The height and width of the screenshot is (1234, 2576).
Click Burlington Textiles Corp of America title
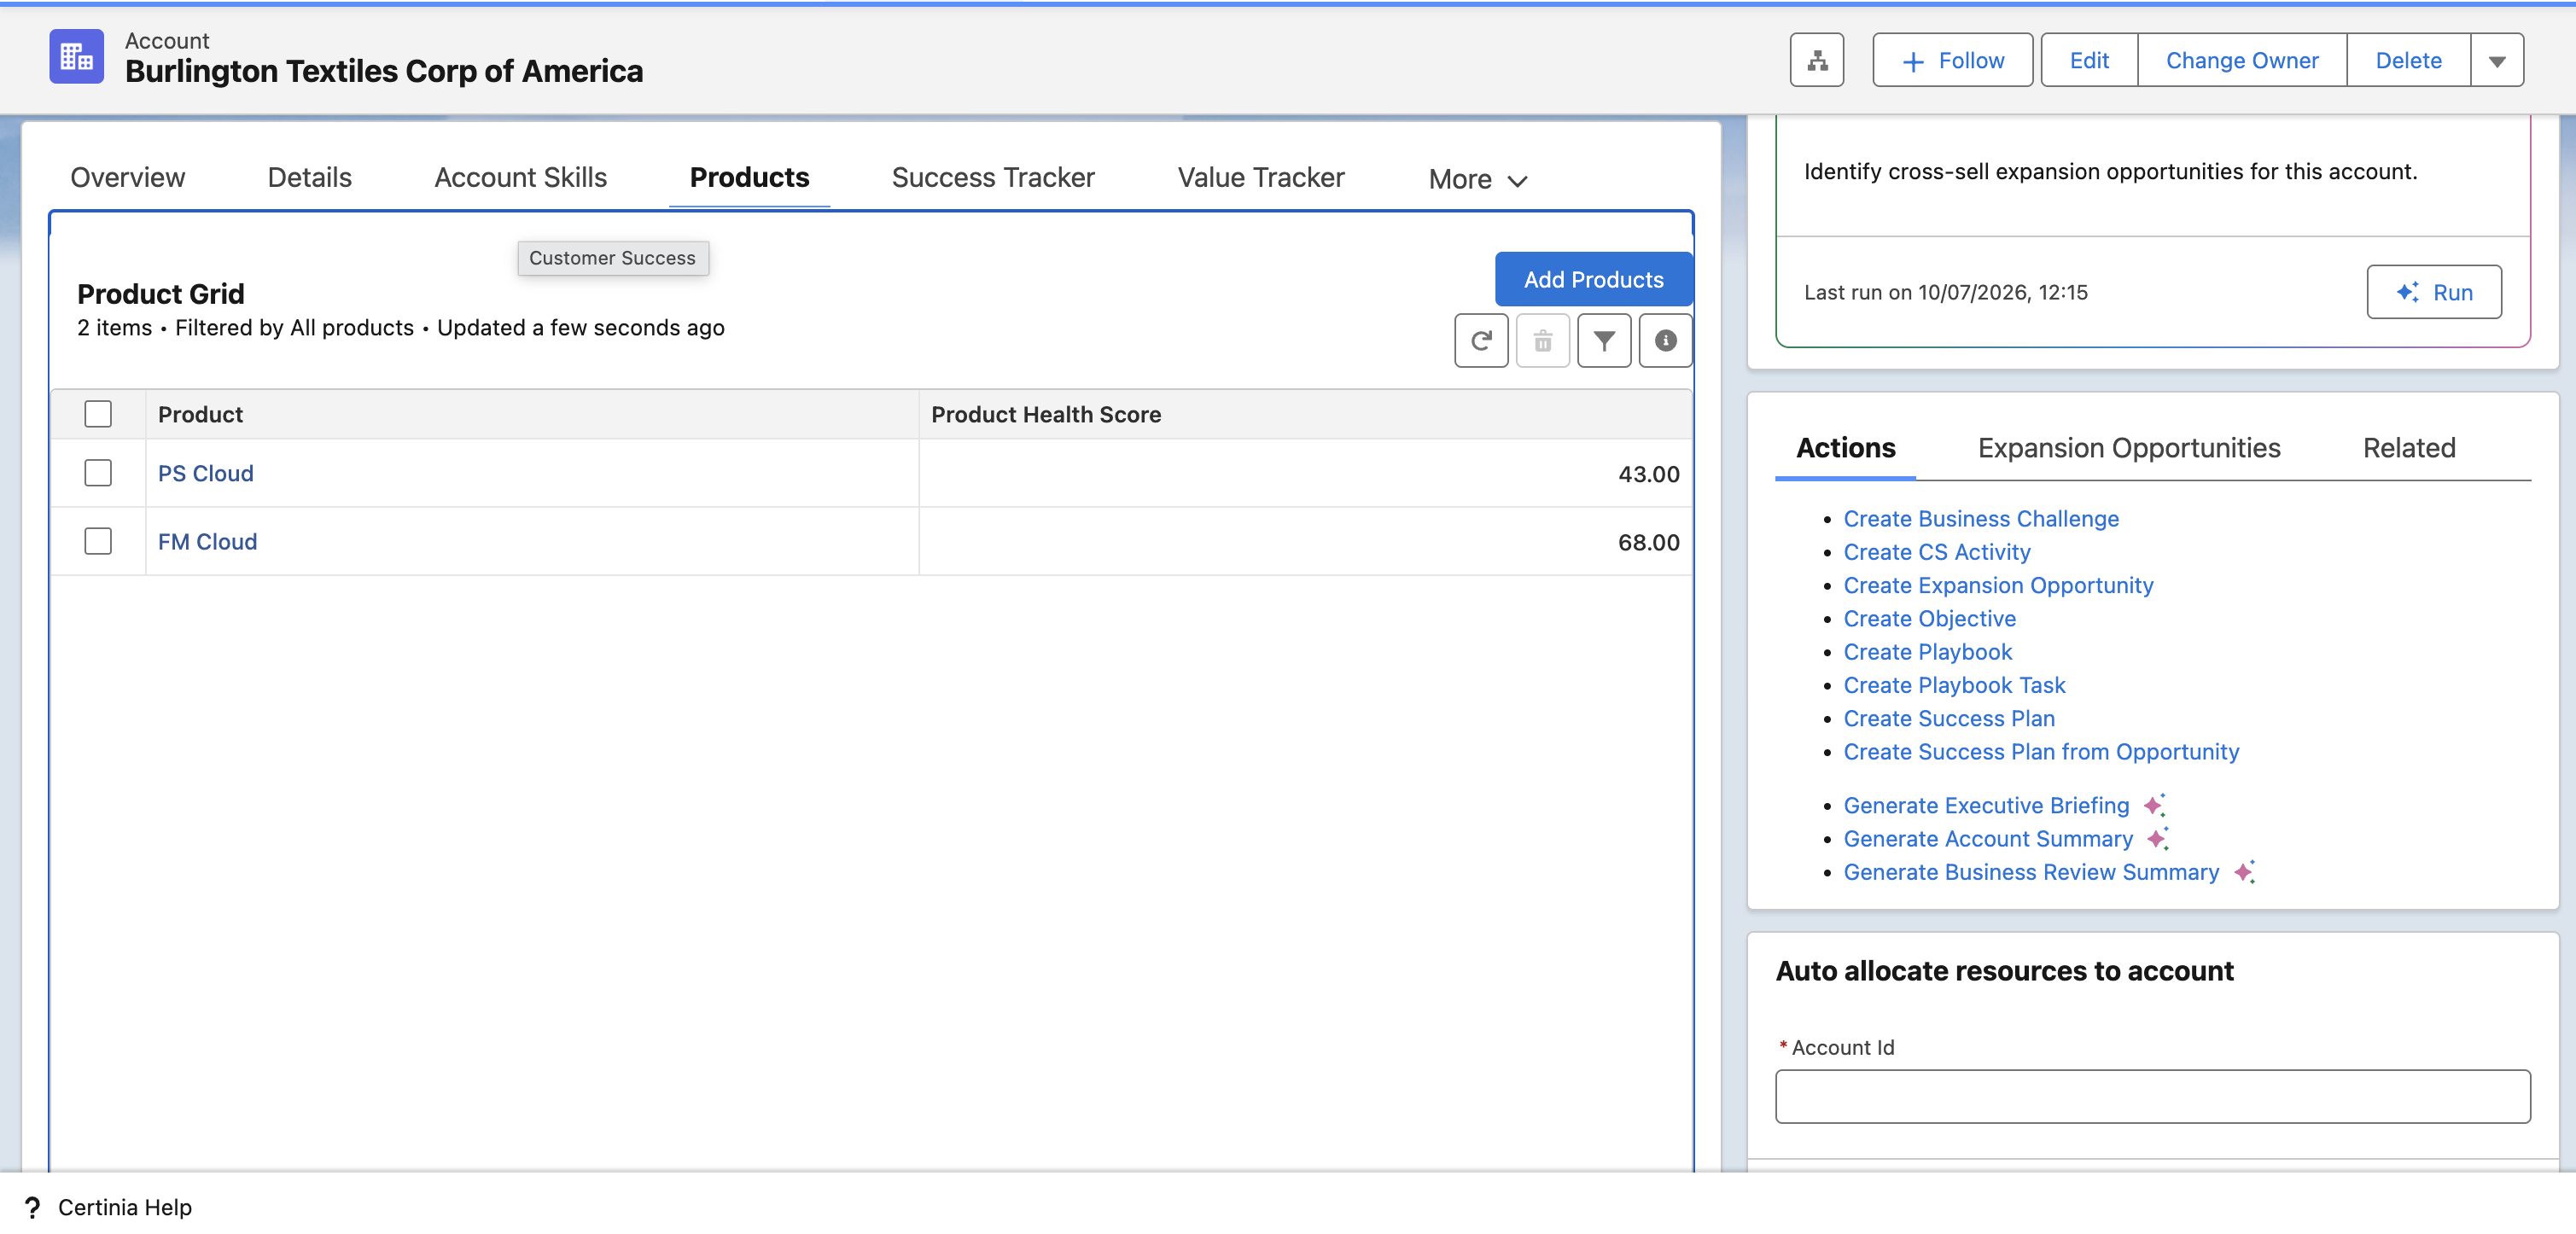click(x=384, y=71)
